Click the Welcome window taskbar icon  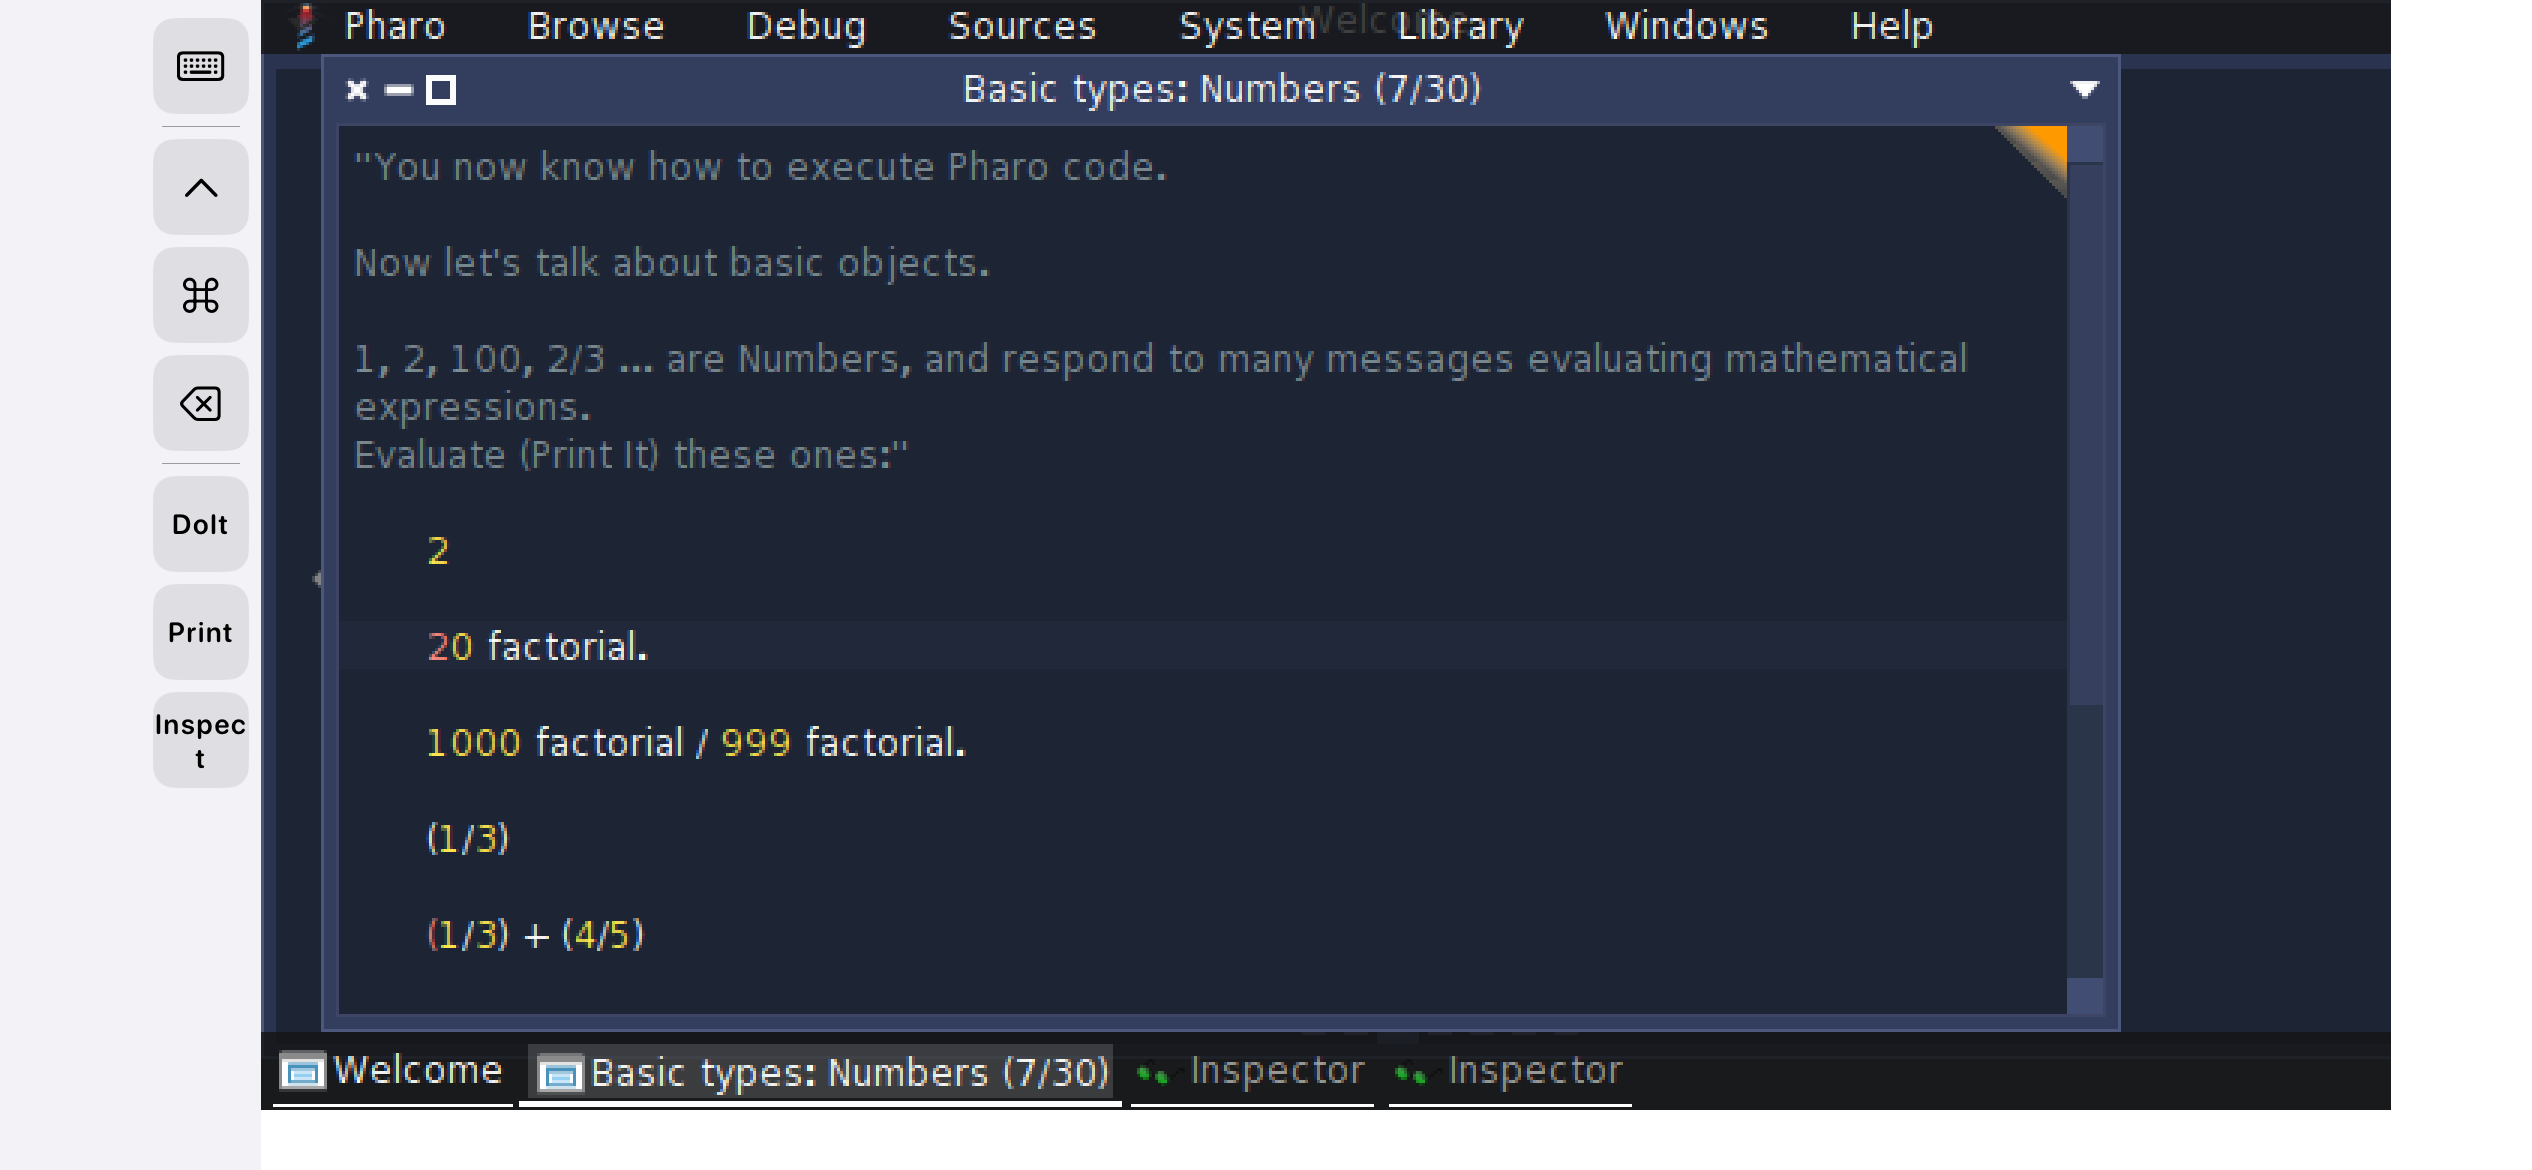(301, 1072)
